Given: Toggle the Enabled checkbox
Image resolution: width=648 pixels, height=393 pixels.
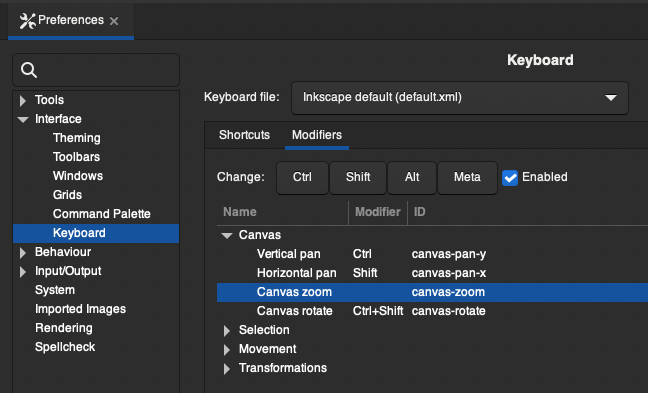Looking at the screenshot, I should pyautogui.click(x=510, y=178).
